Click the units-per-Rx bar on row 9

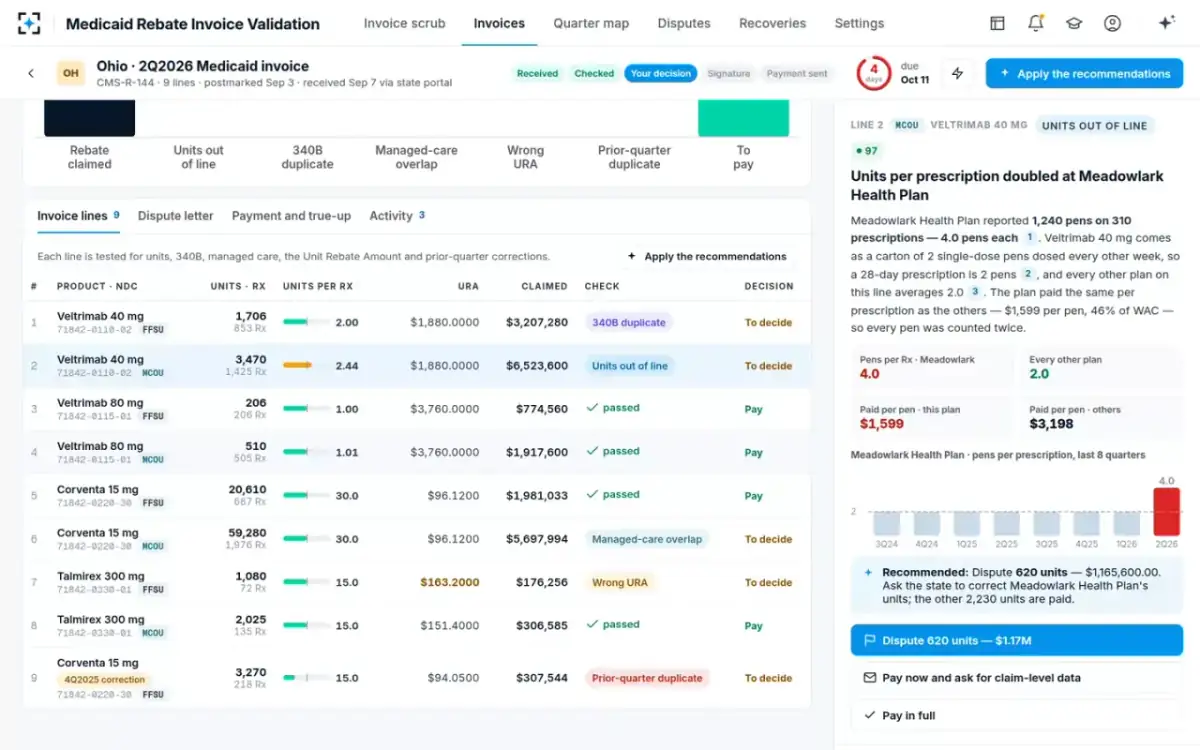coord(306,678)
